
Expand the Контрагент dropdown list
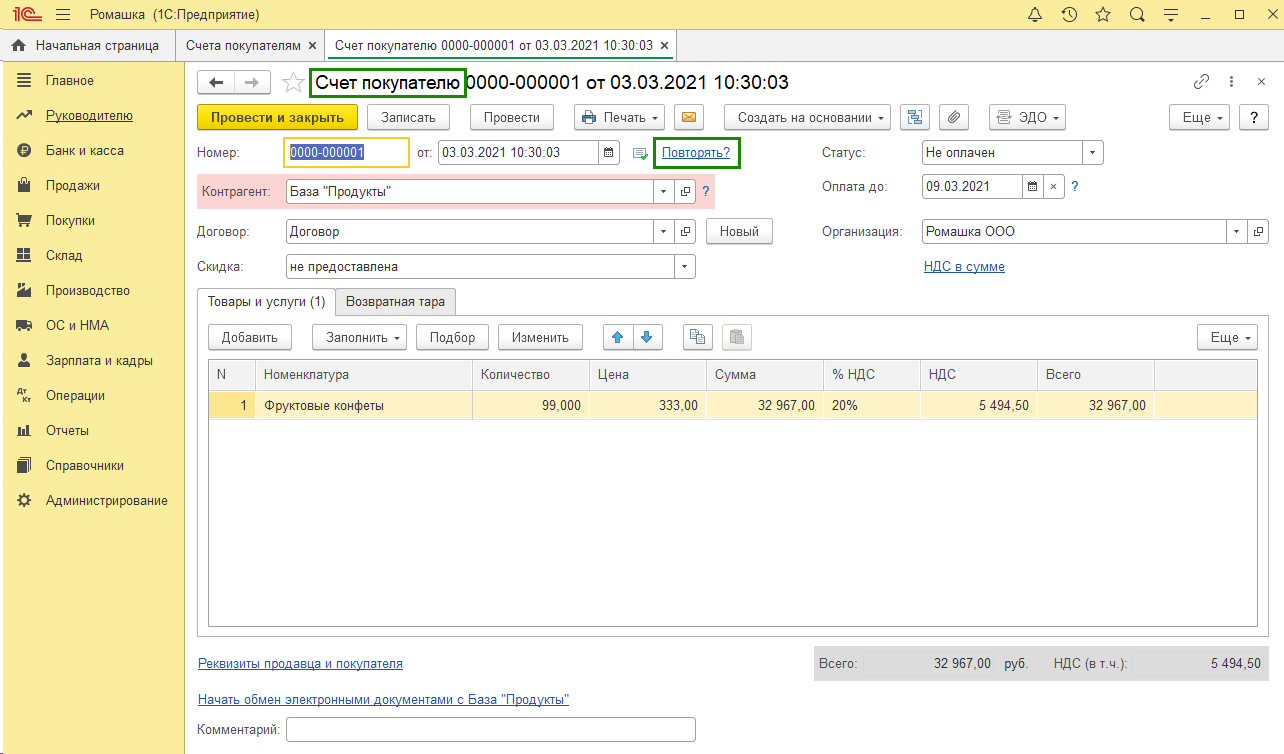[665, 191]
